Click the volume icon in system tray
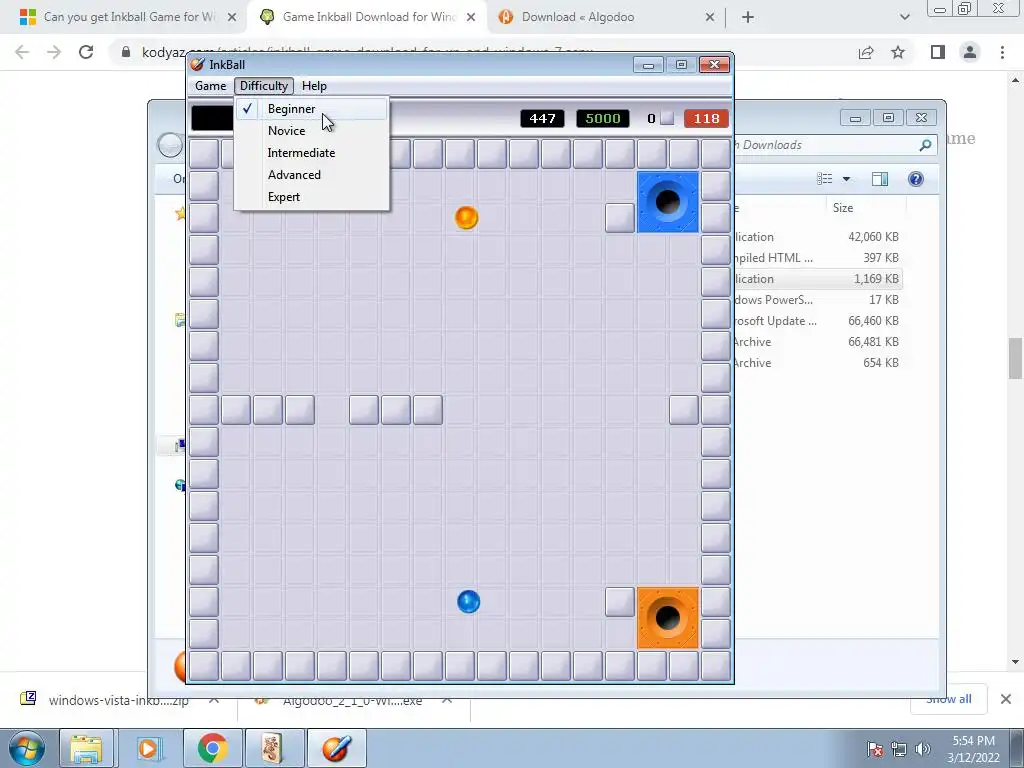This screenshot has width=1024, height=768. tap(922, 749)
